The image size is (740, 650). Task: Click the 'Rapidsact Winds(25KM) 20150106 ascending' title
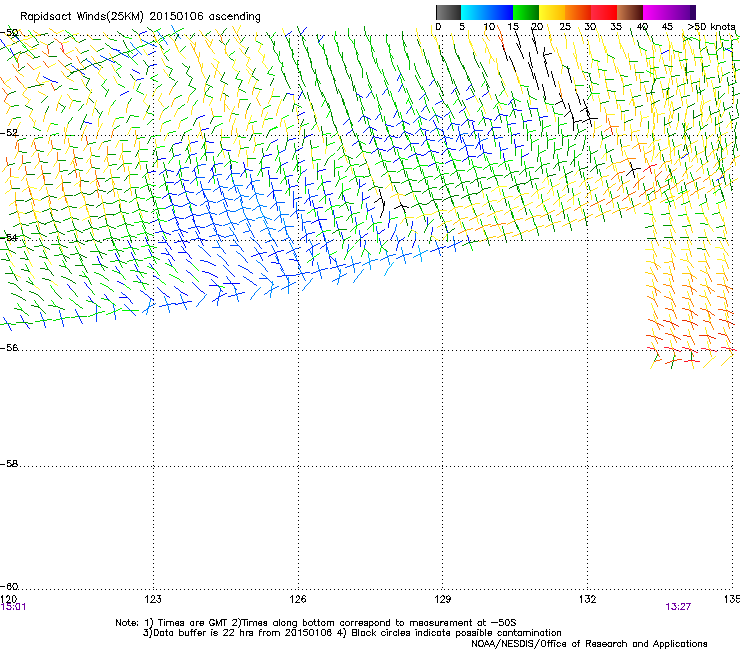[x=140, y=17]
